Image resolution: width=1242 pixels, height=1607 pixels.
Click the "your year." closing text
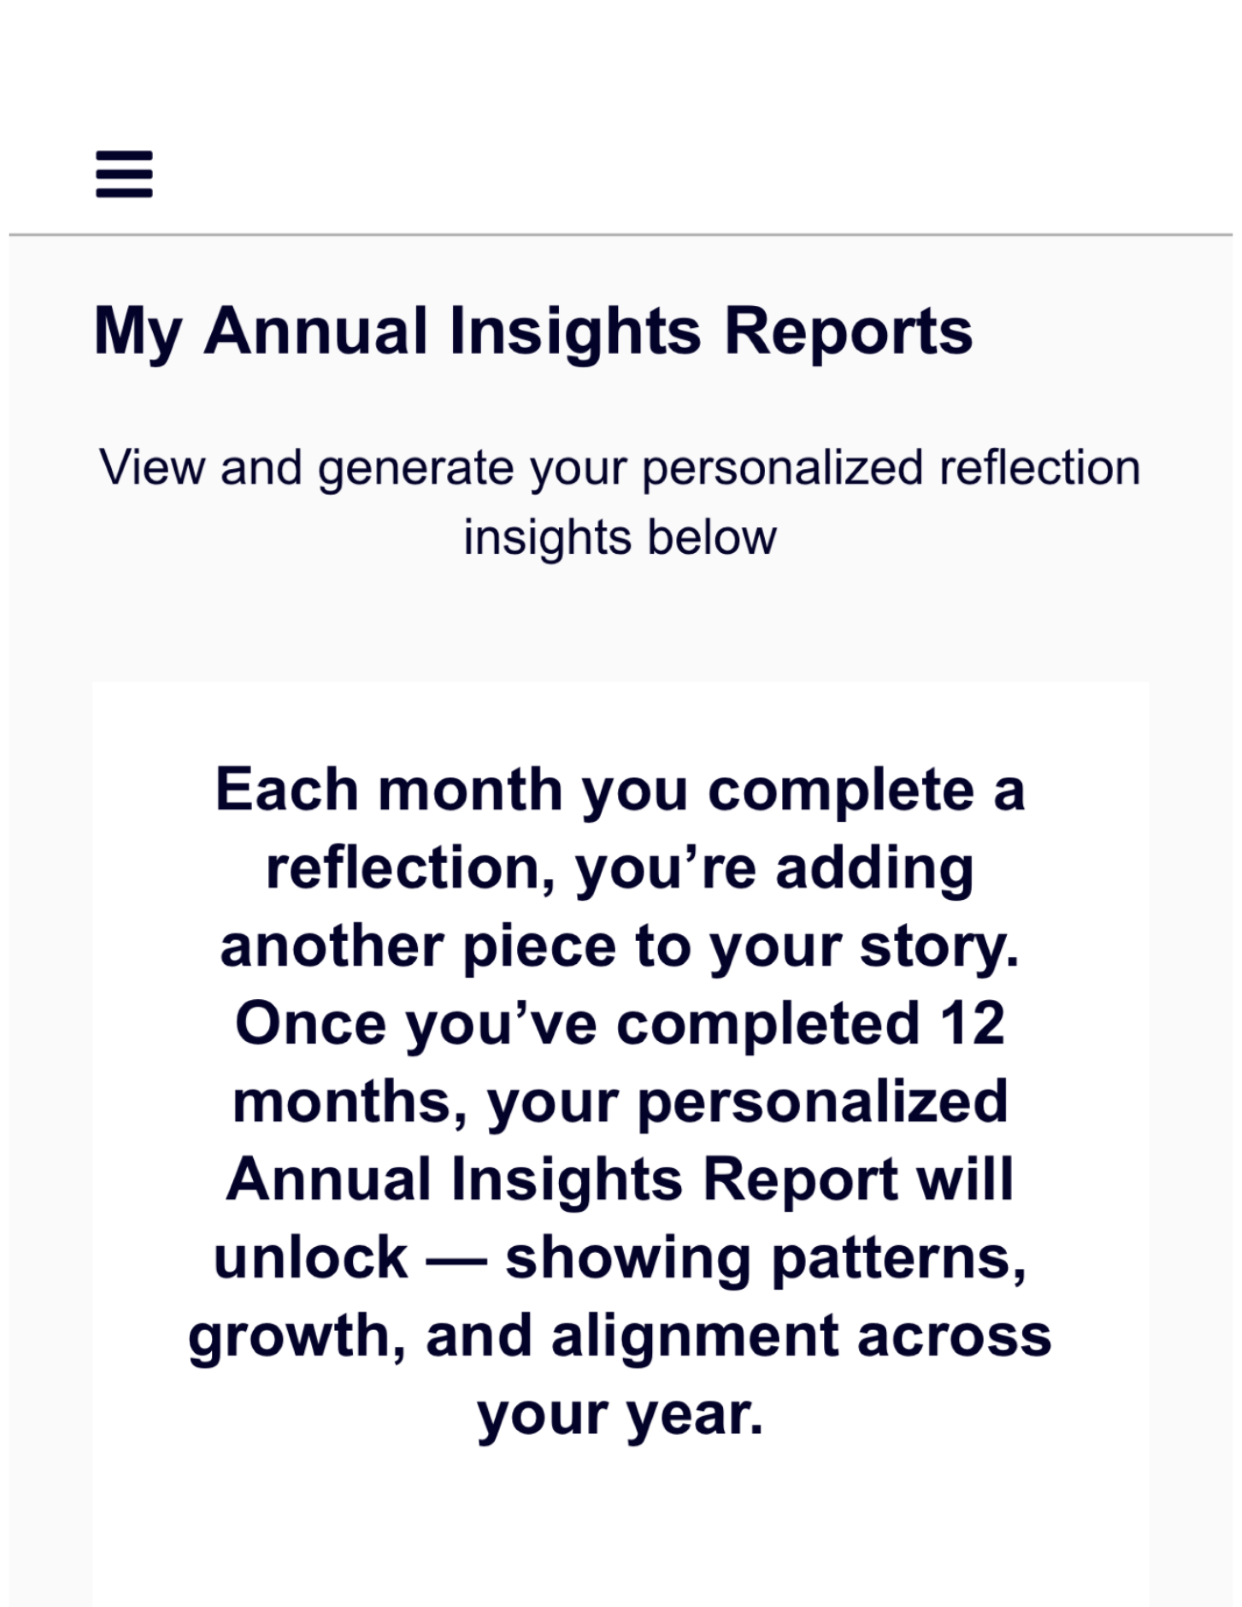[620, 1414]
